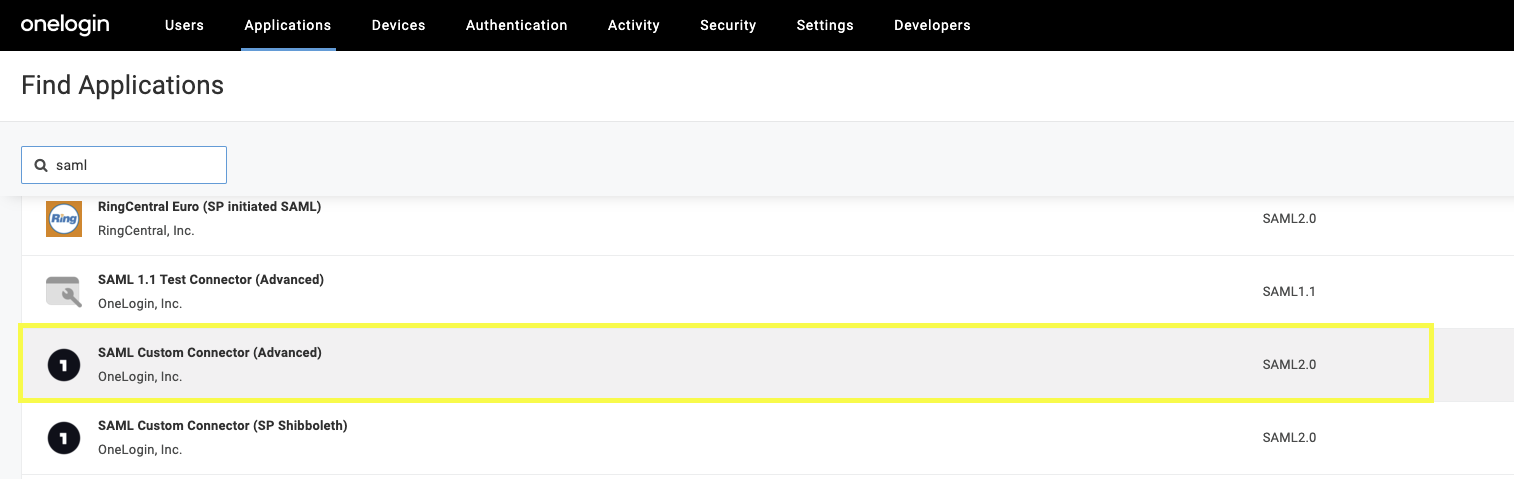Click the SAML 1.1 Test Connector wrench icon
The width and height of the screenshot is (1514, 479).
[64, 292]
